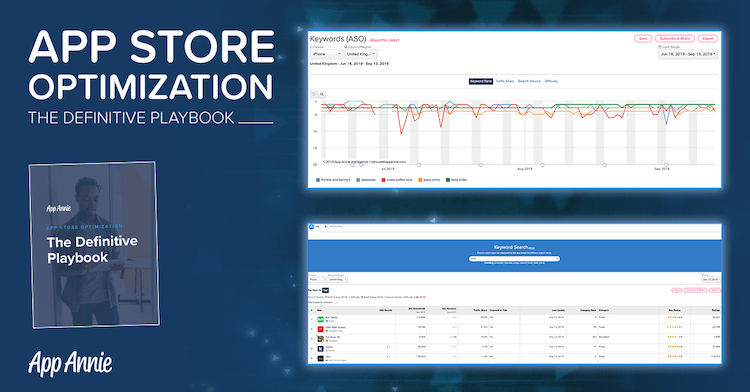Click the chart zoom magnifier icon

pyautogui.click(x=322, y=94)
